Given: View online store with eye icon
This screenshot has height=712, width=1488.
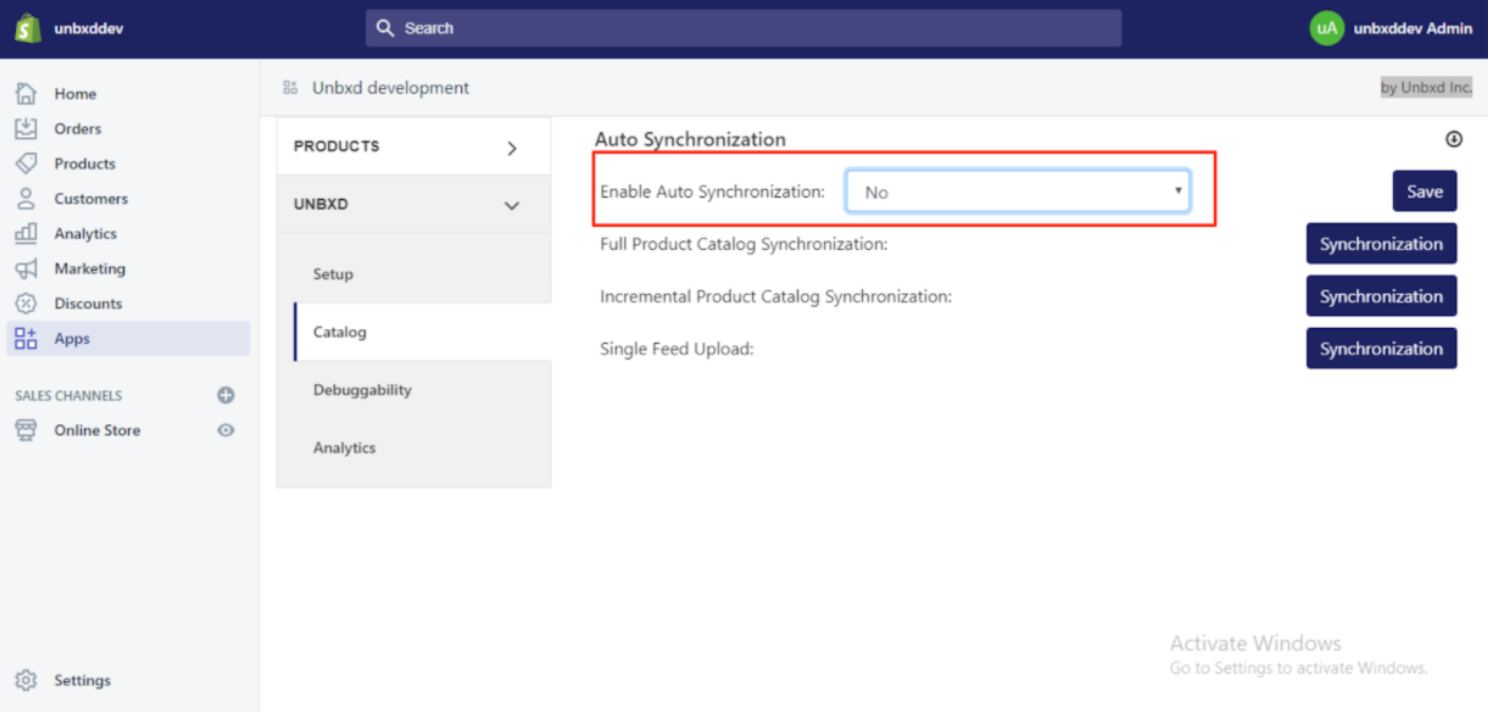Looking at the screenshot, I should point(226,430).
